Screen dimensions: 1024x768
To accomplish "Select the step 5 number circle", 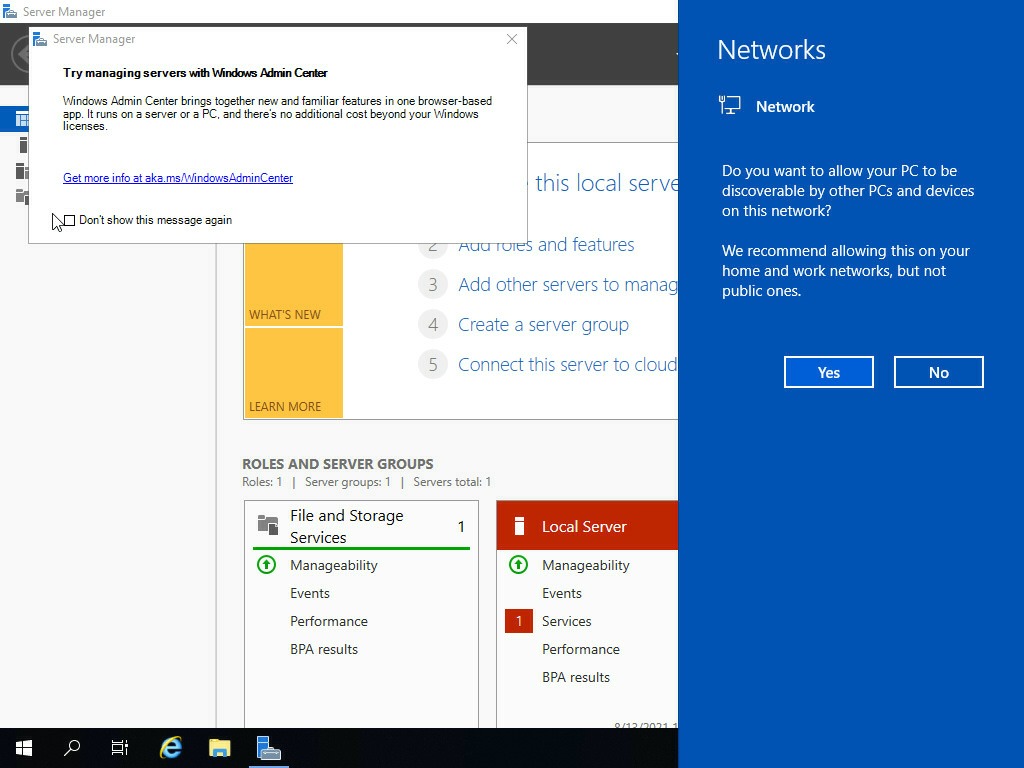I will (433, 364).
